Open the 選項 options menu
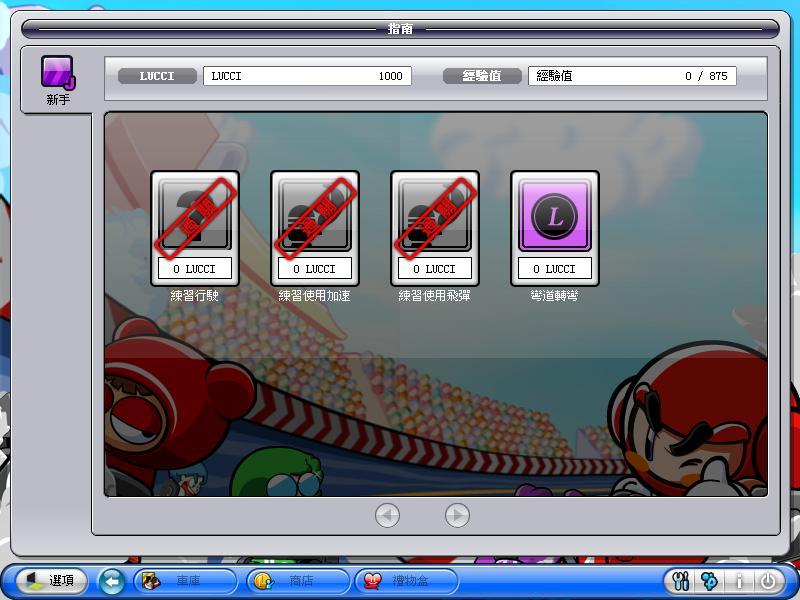 pos(51,581)
